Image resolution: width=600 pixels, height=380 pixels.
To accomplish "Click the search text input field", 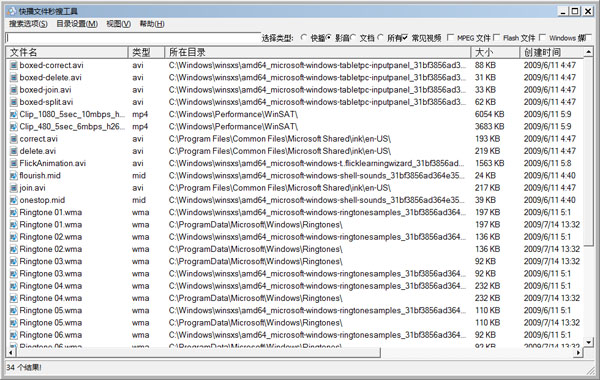I will click(x=133, y=38).
